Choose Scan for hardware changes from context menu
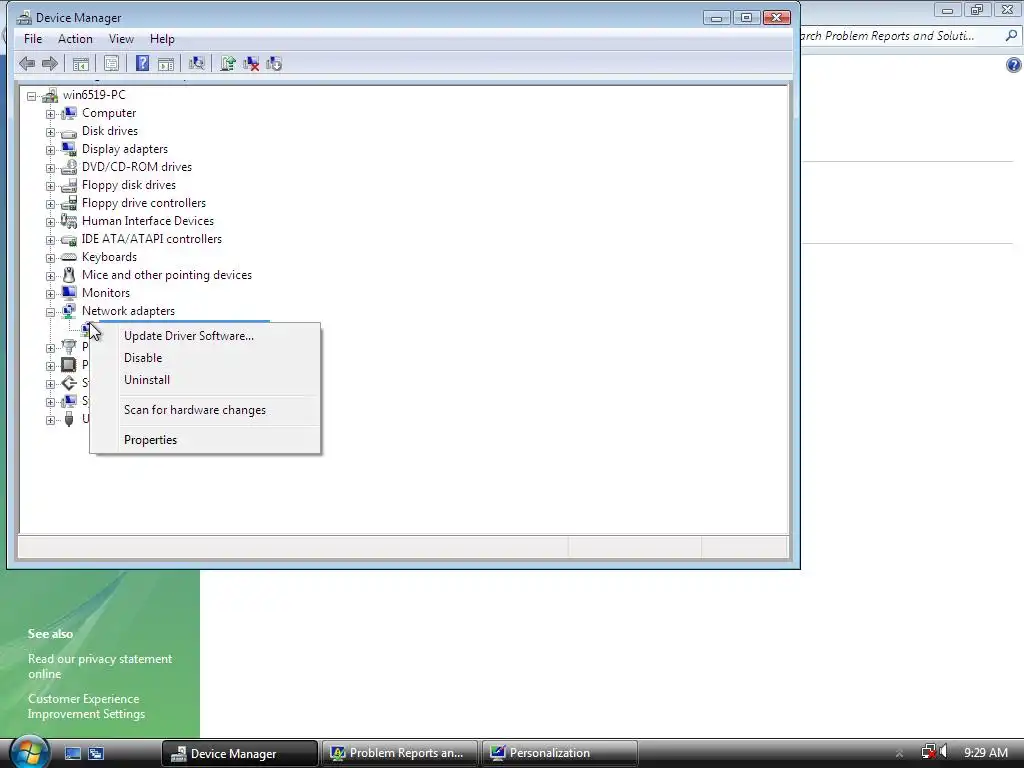1024x768 pixels. pos(205,410)
